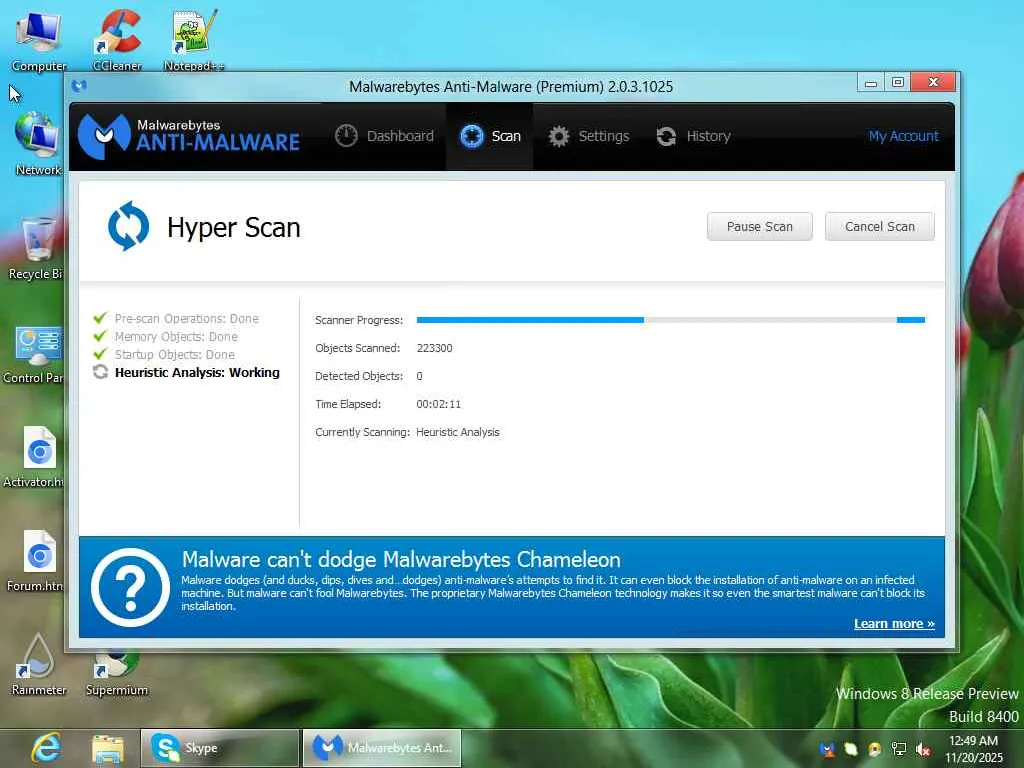The height and width of the screenshot is (768, 1024).
Task: Switch to Skype taskbar button
Action: click(220, 748)
